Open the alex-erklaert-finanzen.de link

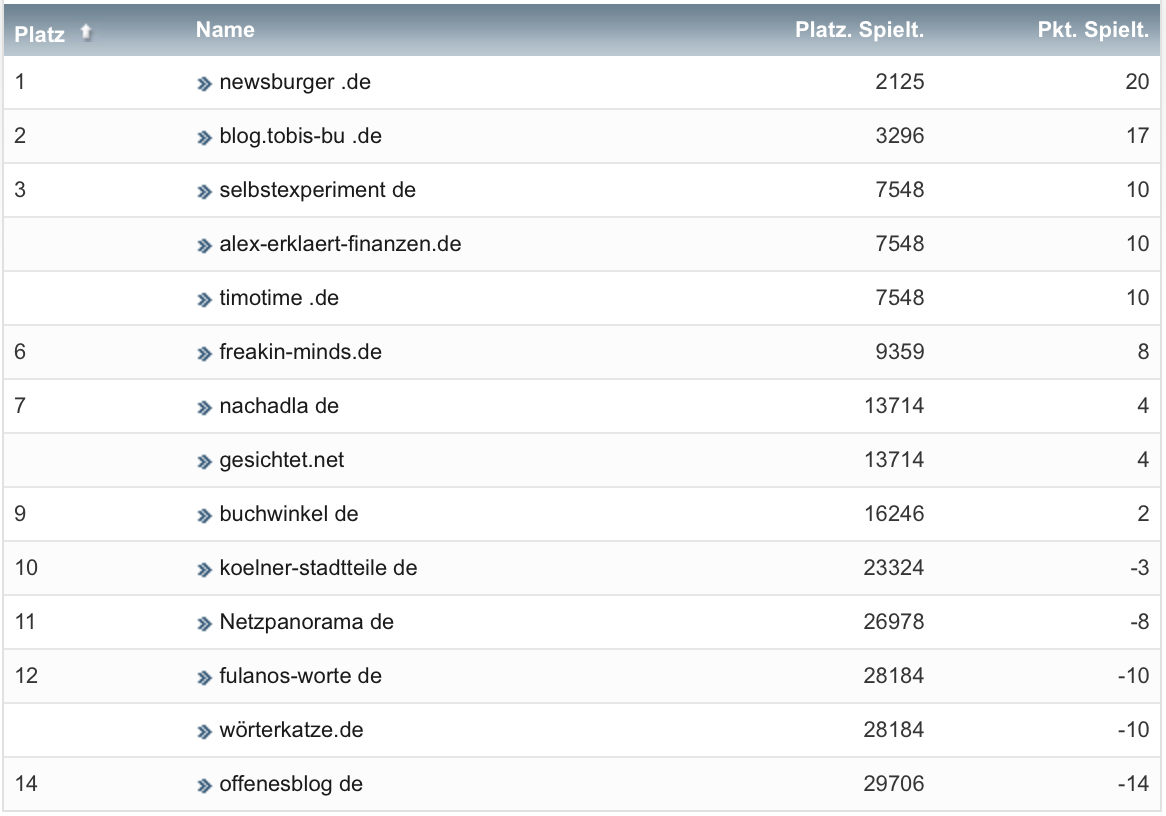pos(340,244)
